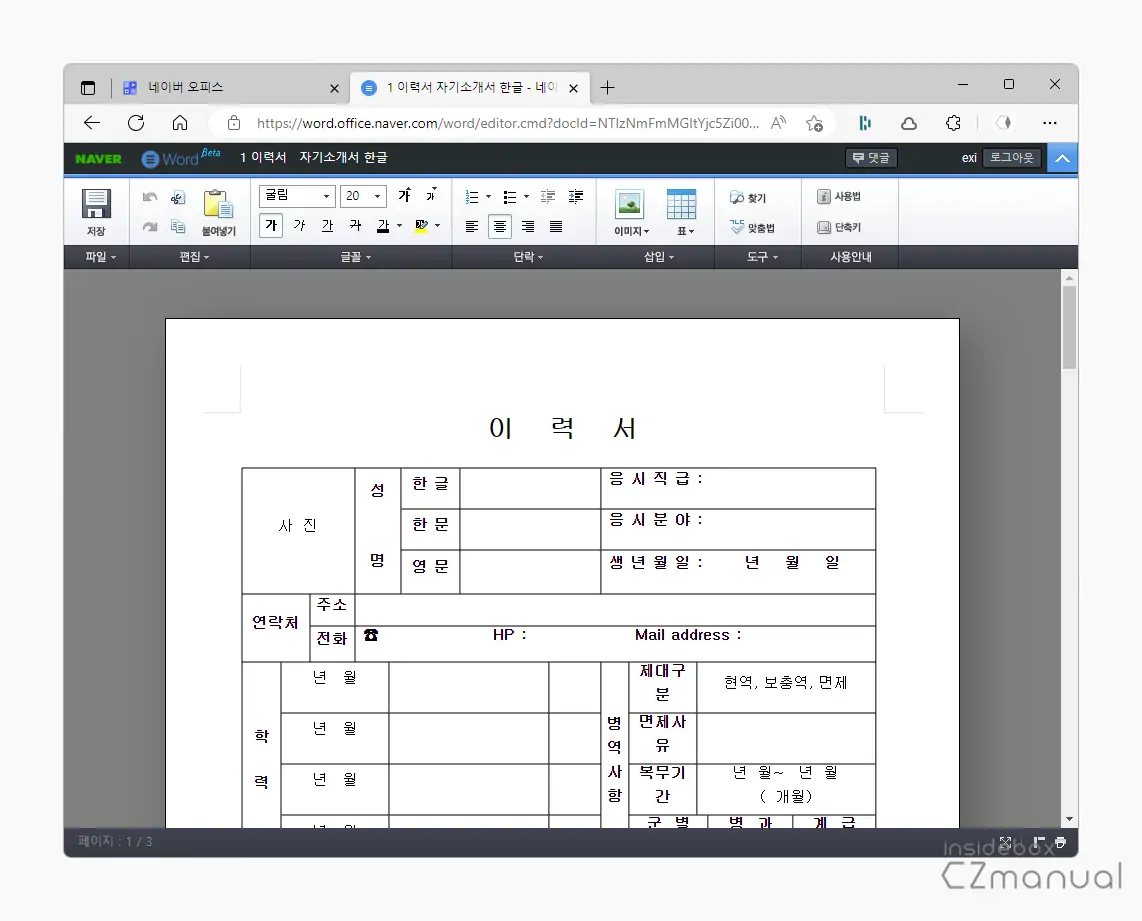The height and width of the screenshot is (921, 1142).
Task: Click vertical scrollbar thumb
Action: pos(1068,328)
